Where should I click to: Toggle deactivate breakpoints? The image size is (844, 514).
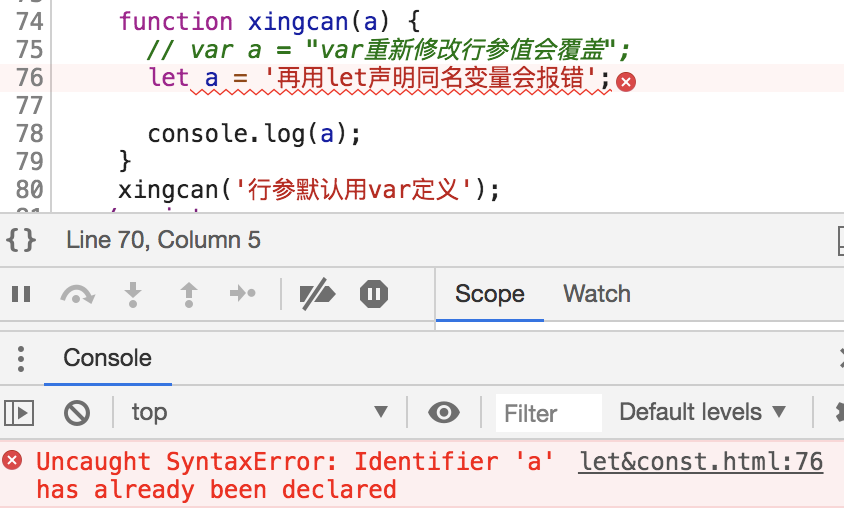pos(317,294)
